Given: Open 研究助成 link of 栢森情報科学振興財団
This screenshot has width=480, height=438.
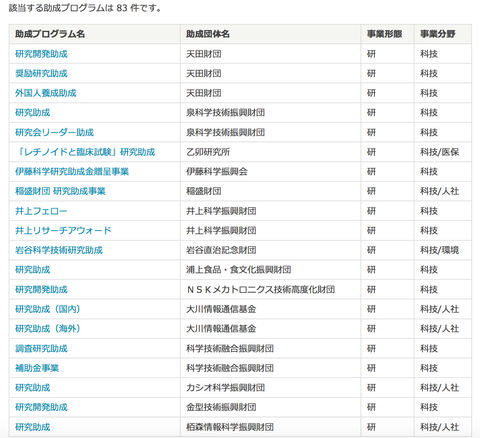Looking at the screenshot, I should tap(33, 427).
